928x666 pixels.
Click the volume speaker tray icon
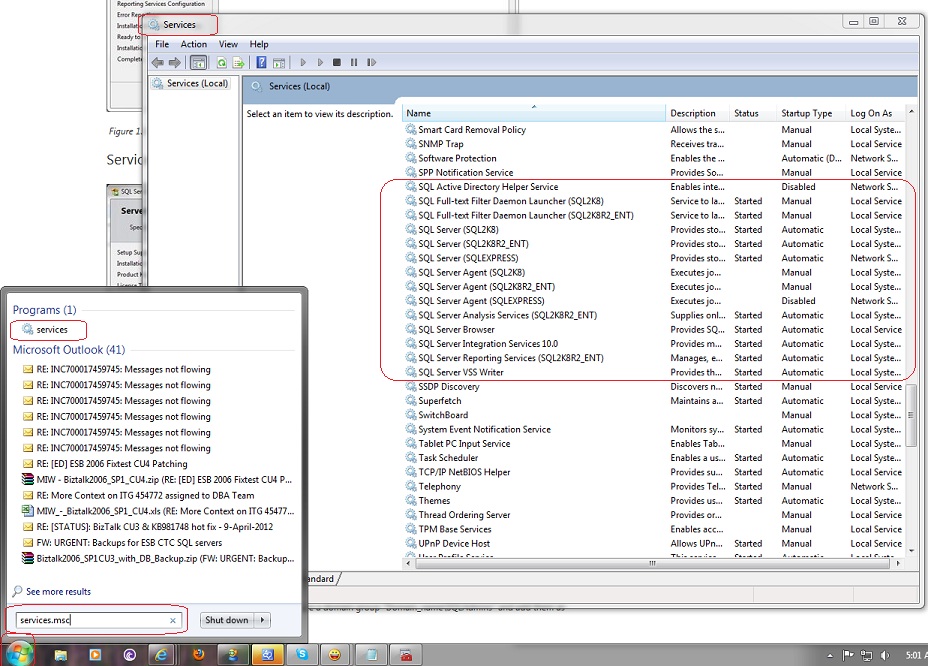pyautogui.click(x=885, y=655)
